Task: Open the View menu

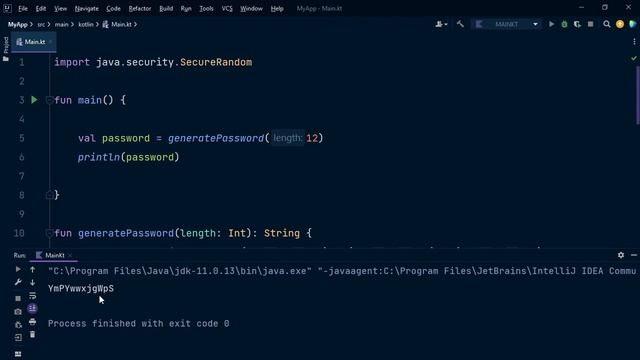Action: tap(60, 8)
